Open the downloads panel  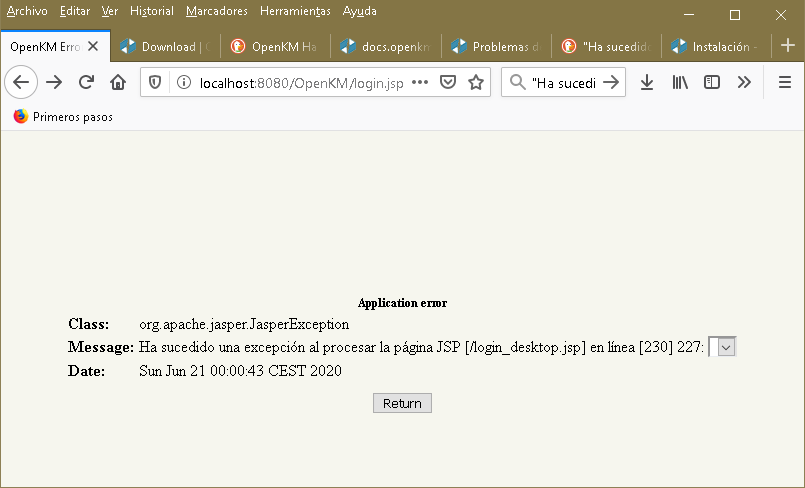[x=647, y=82]
